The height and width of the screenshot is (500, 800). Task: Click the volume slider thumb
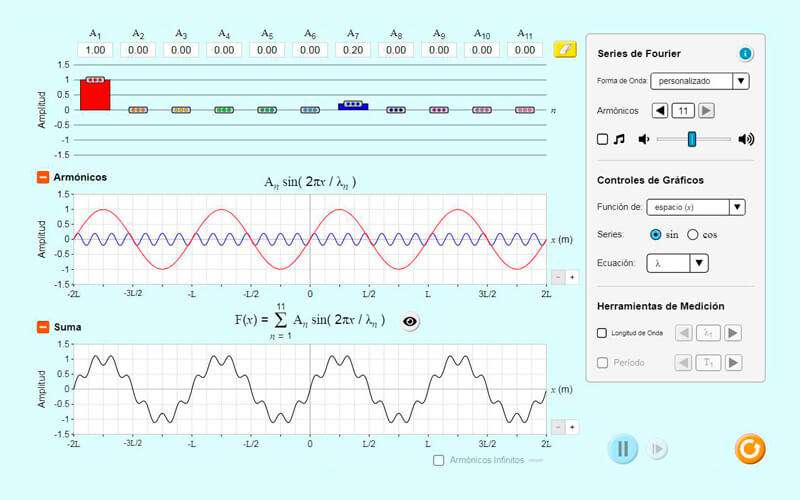point(692,139)
